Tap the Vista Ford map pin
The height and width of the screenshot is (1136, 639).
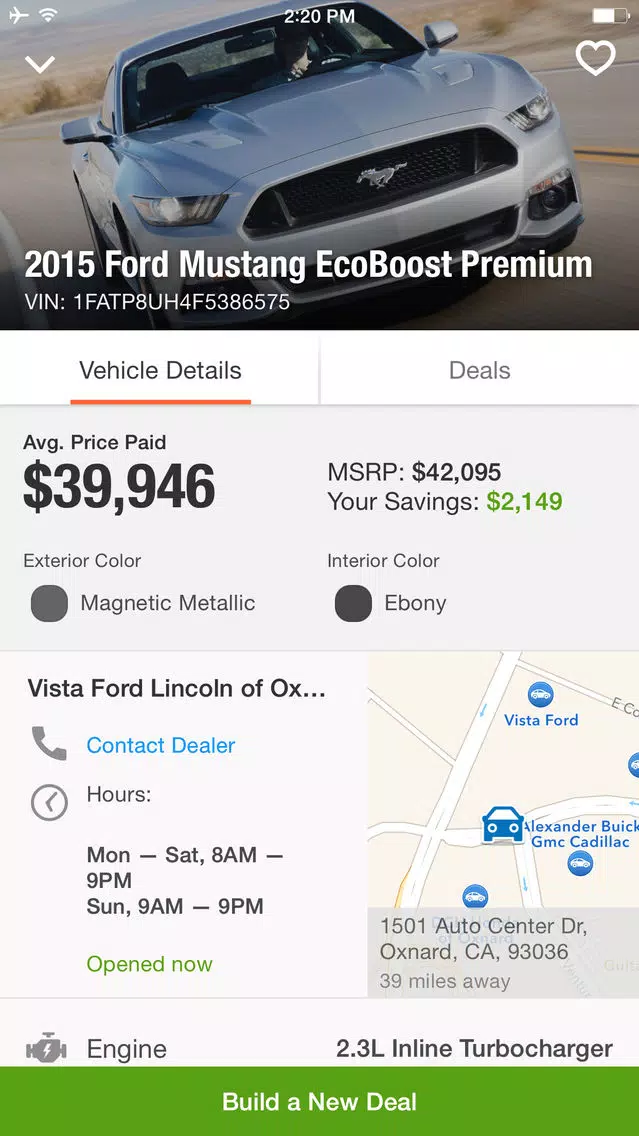coord(540,694)
